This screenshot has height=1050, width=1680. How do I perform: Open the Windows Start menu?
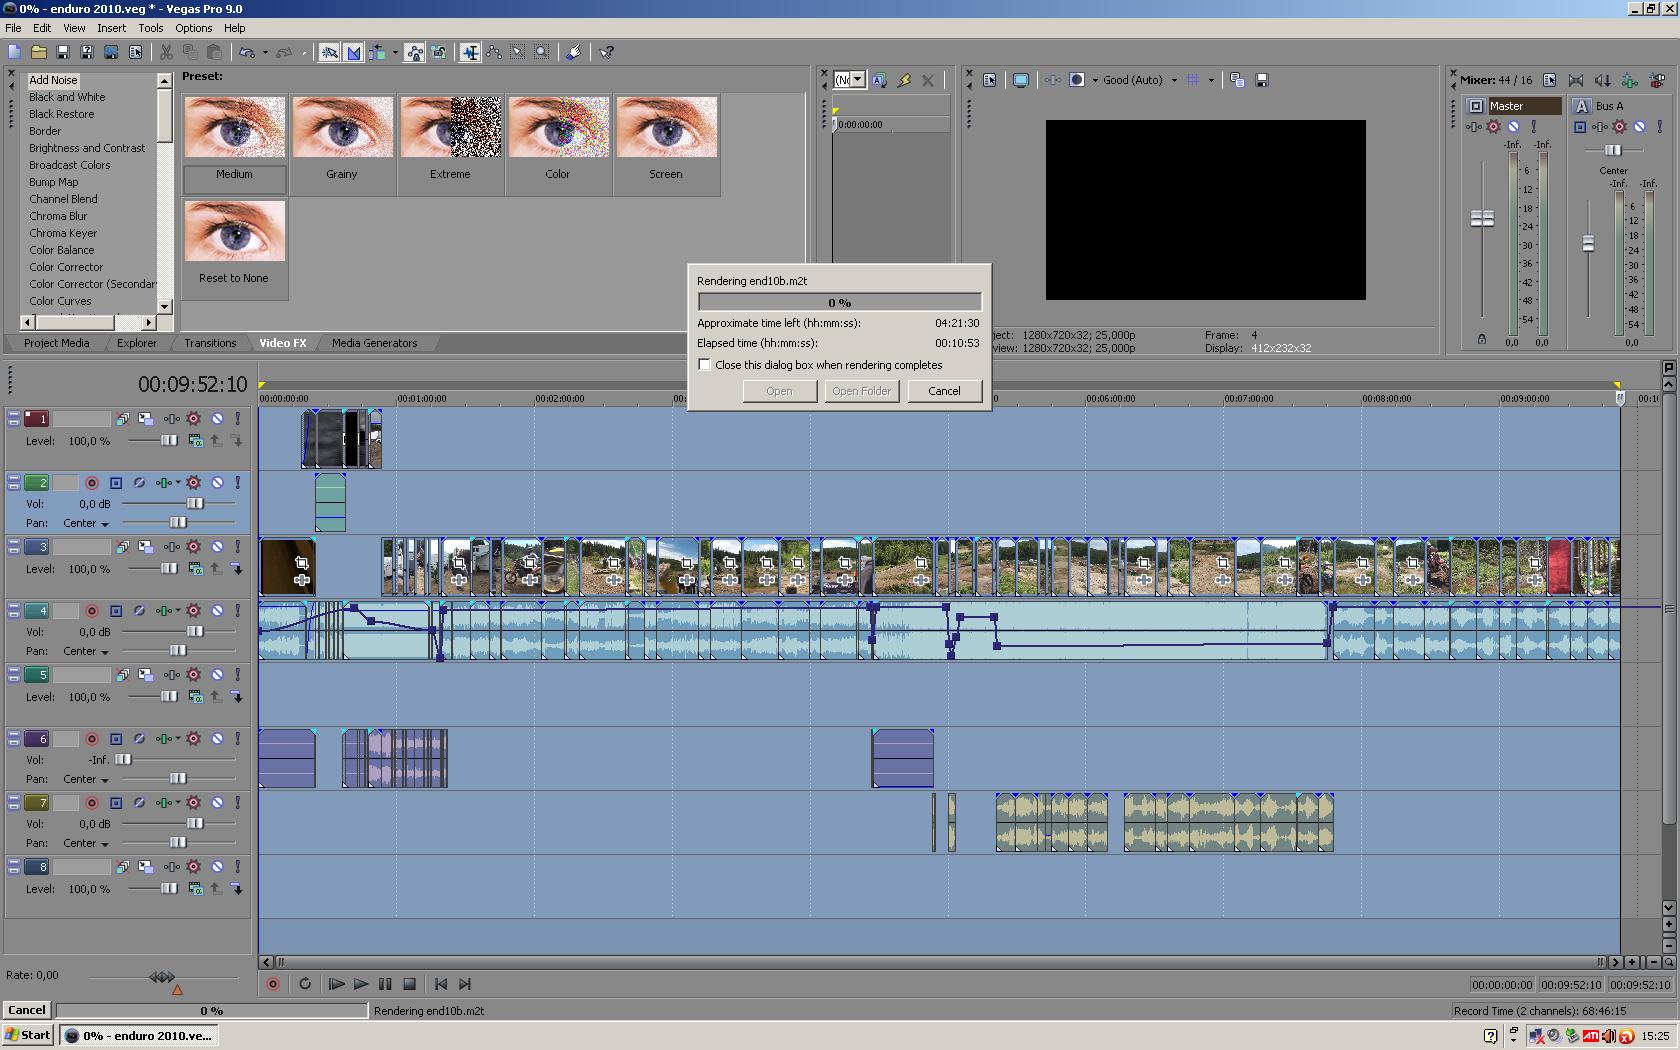click(28, 1035)
